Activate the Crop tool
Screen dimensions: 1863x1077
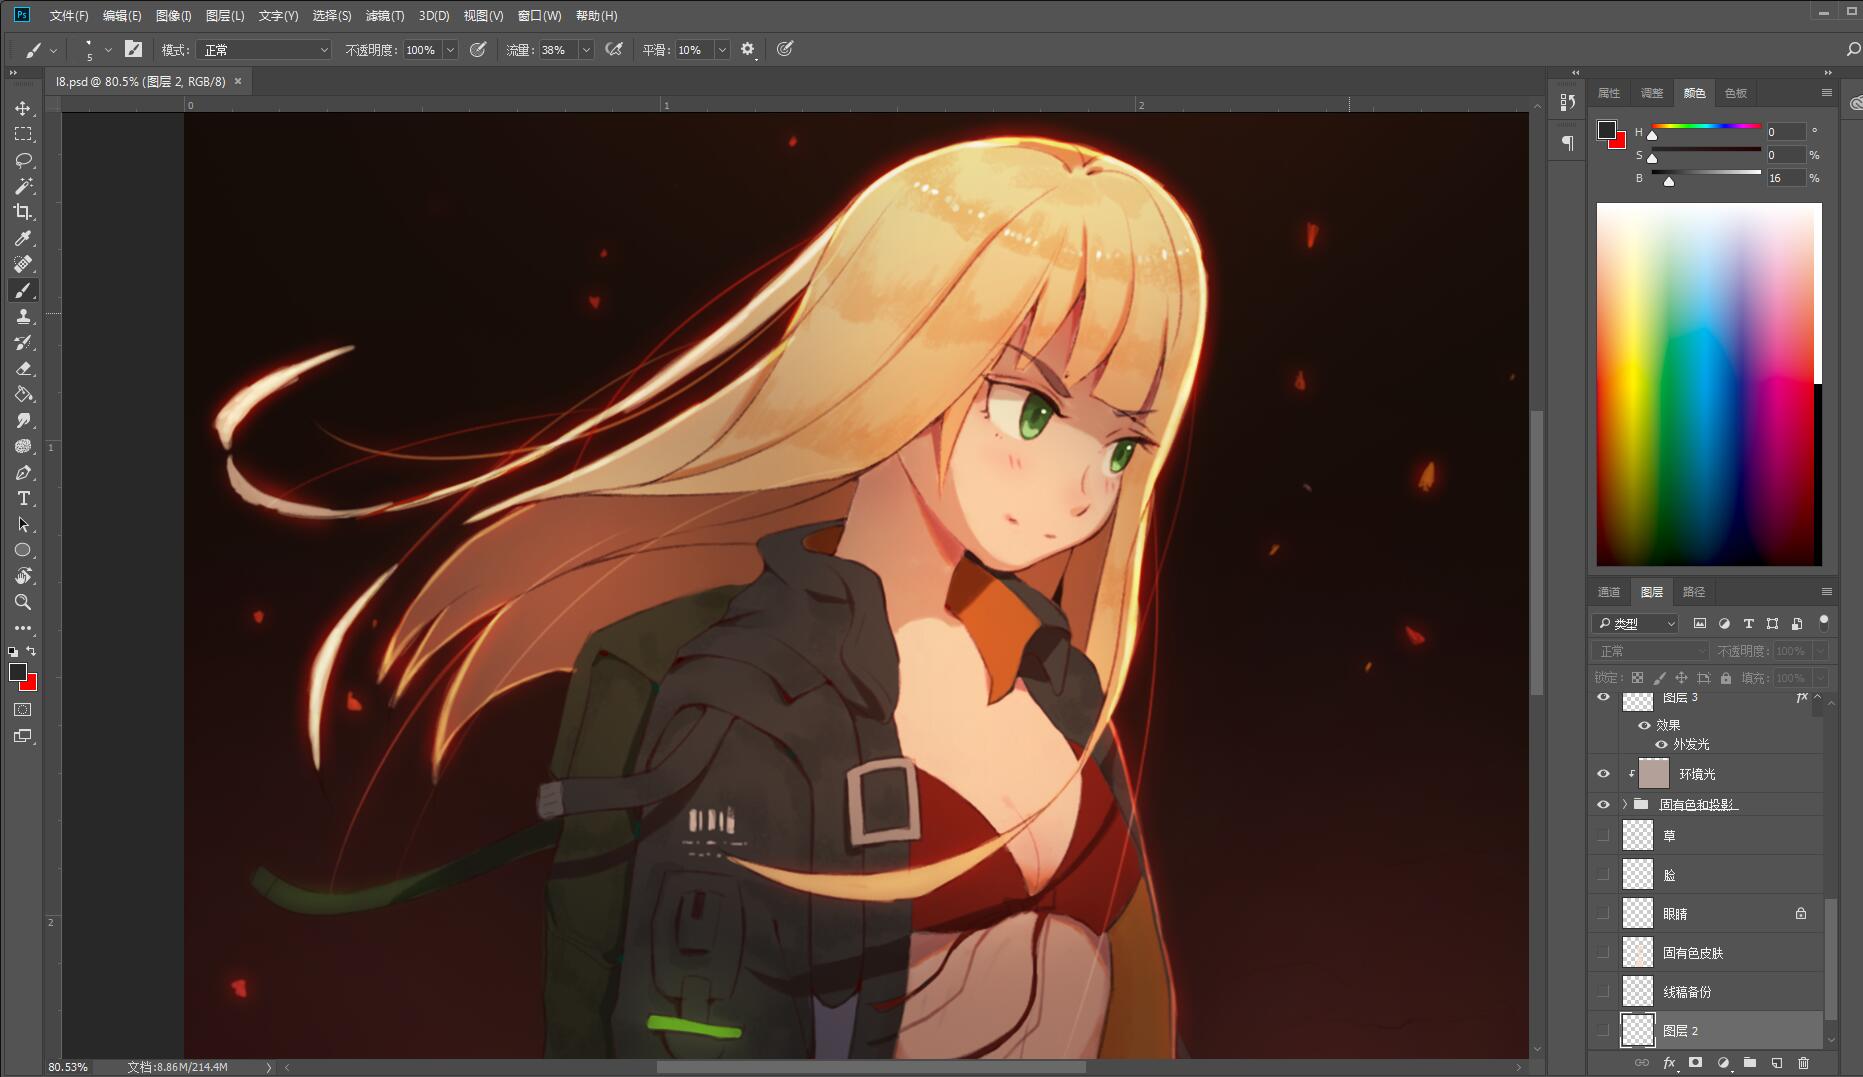point(23,212)
